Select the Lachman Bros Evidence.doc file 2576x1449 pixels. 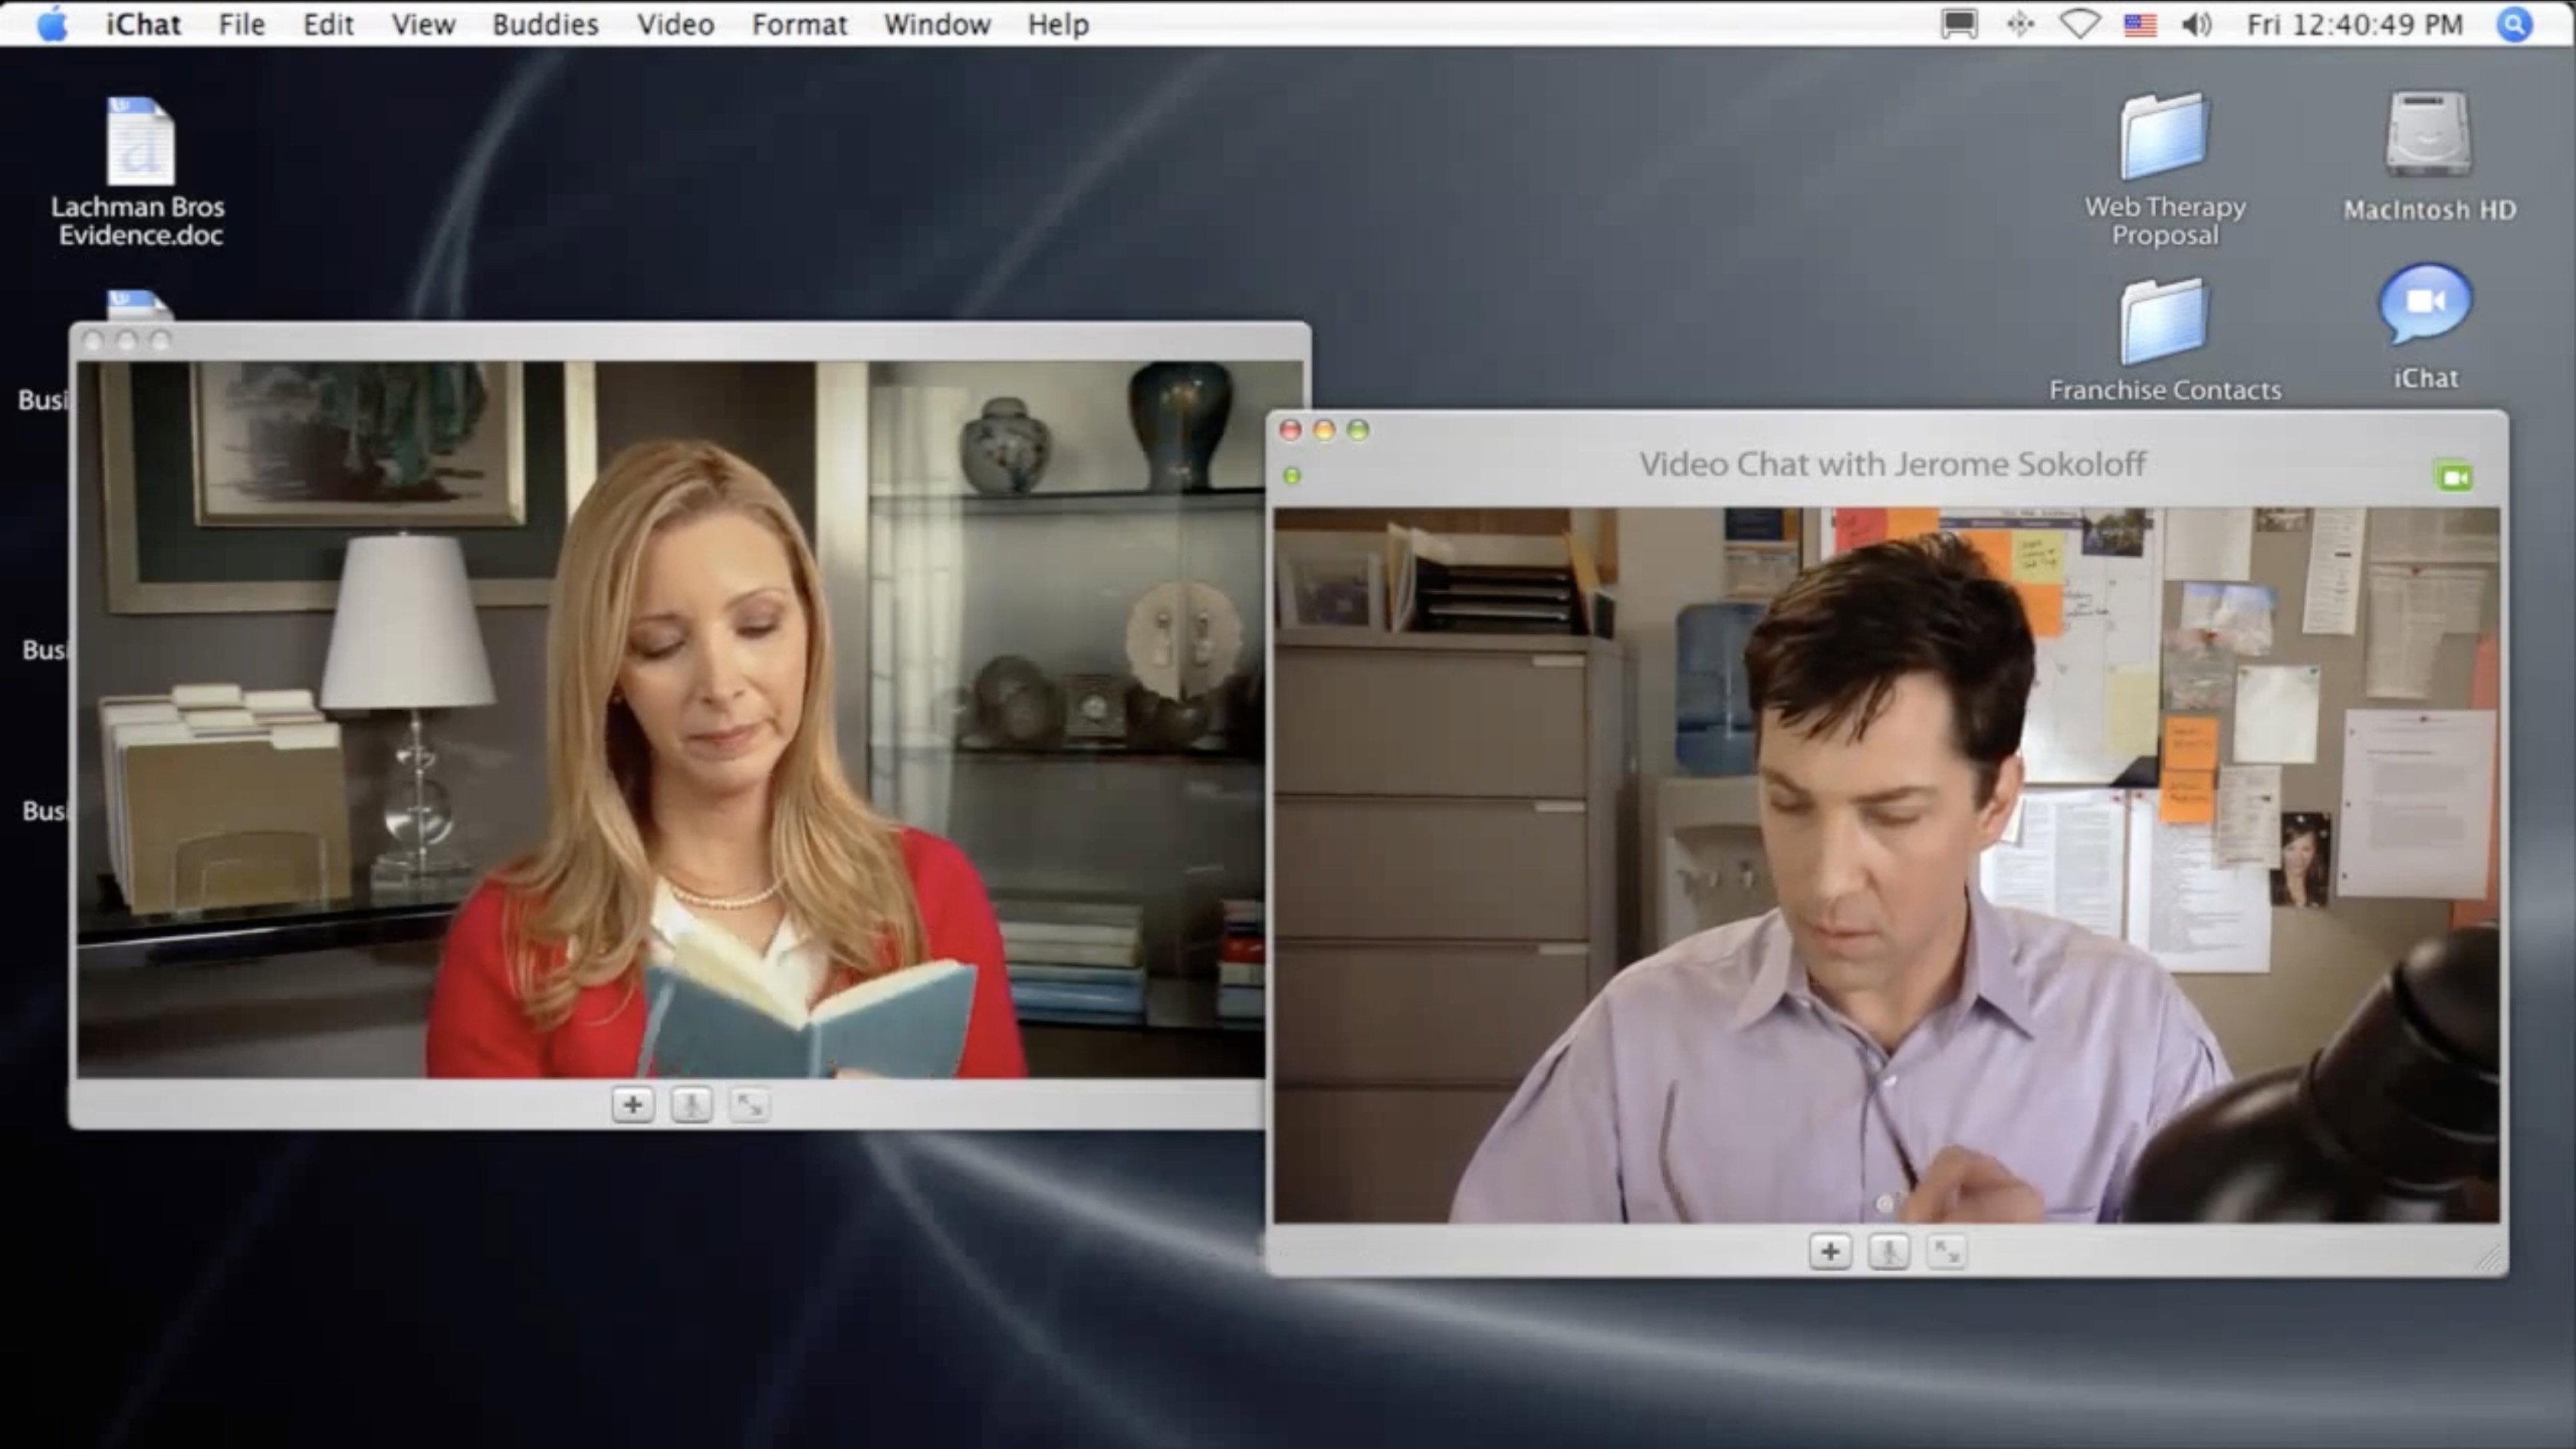point(139,171)
